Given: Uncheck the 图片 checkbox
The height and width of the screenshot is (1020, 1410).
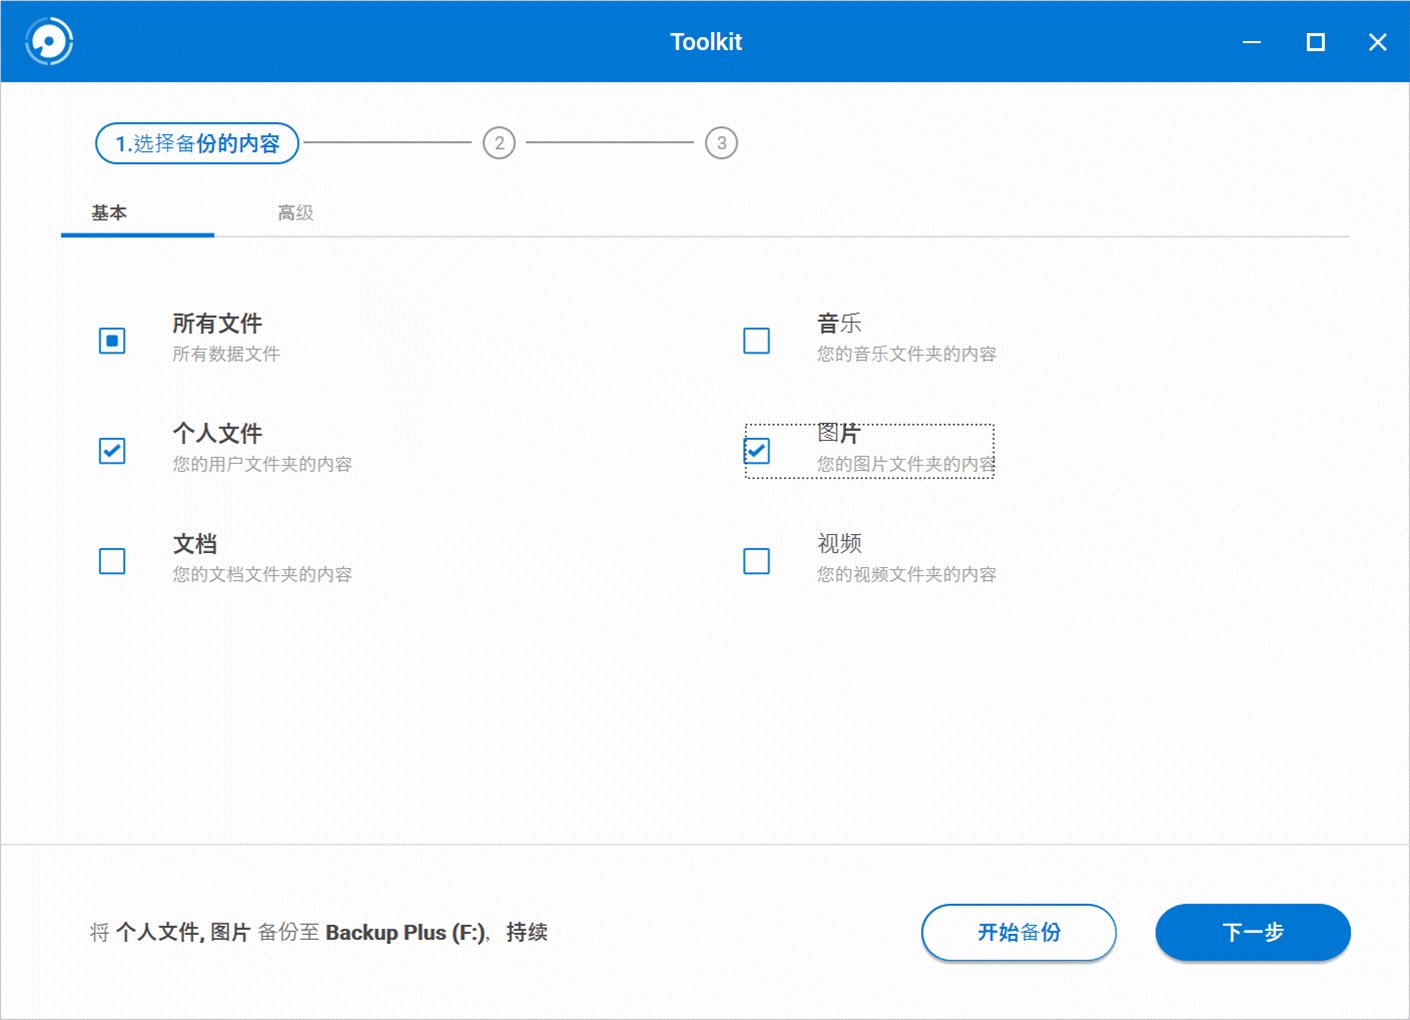Looking at the screenshot, I should tap(757, 451).
